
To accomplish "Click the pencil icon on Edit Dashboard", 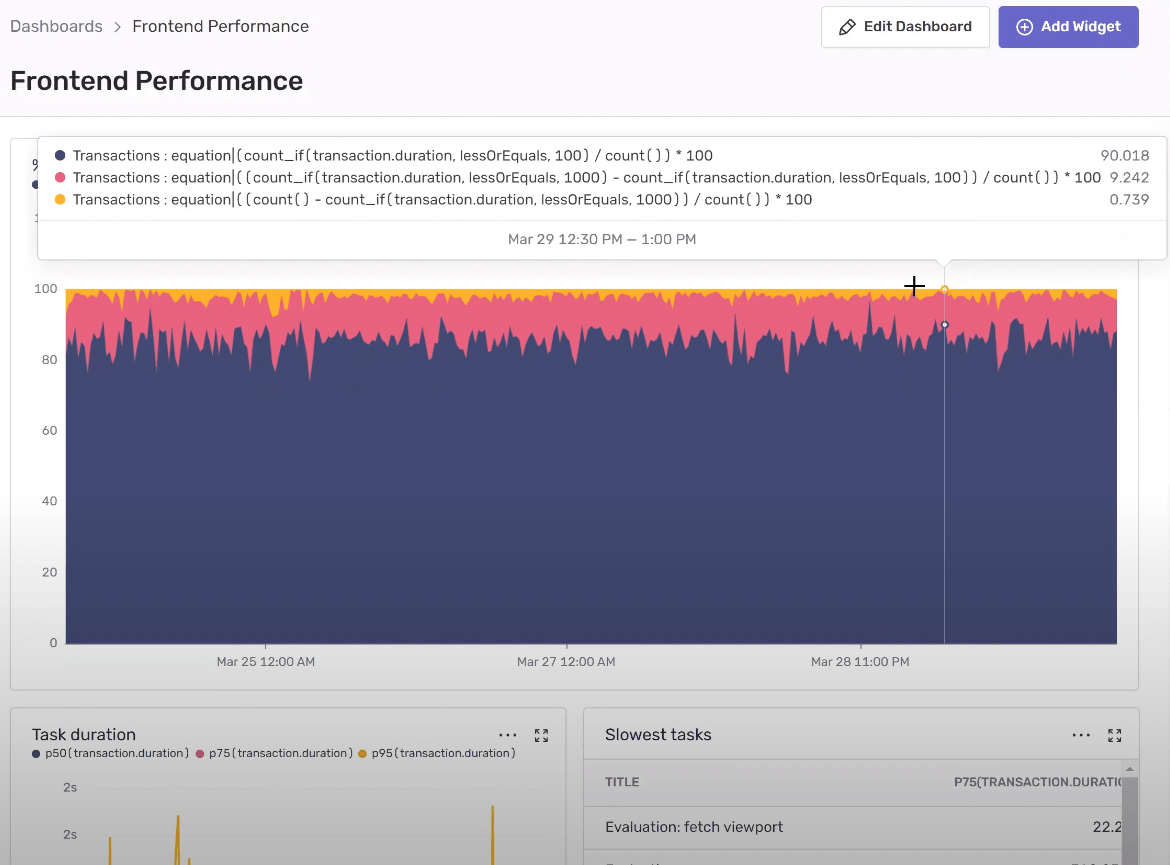I will pyautogui.click(x=848, y=27).
